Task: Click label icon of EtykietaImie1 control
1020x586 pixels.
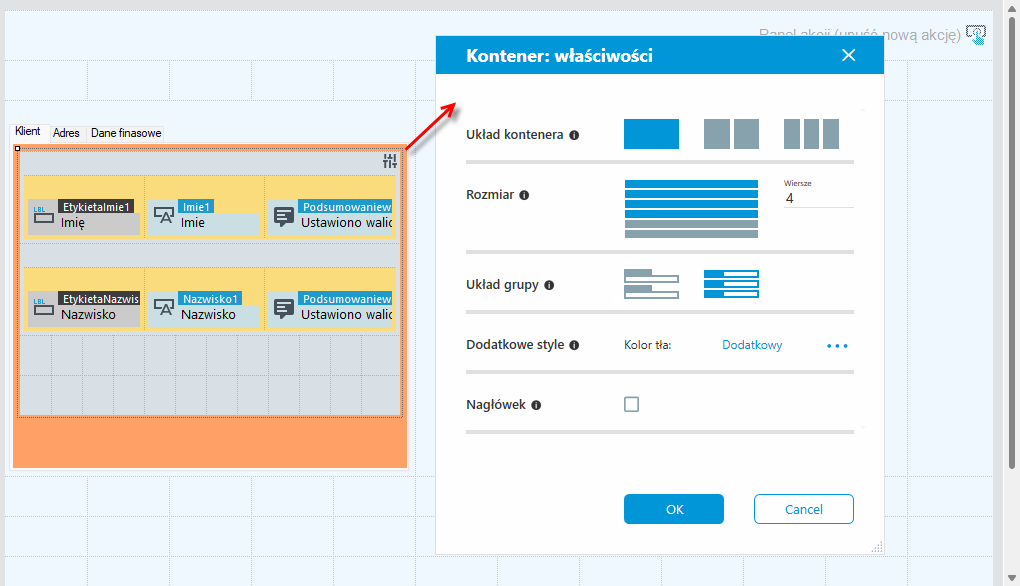Action: [44, 215]
